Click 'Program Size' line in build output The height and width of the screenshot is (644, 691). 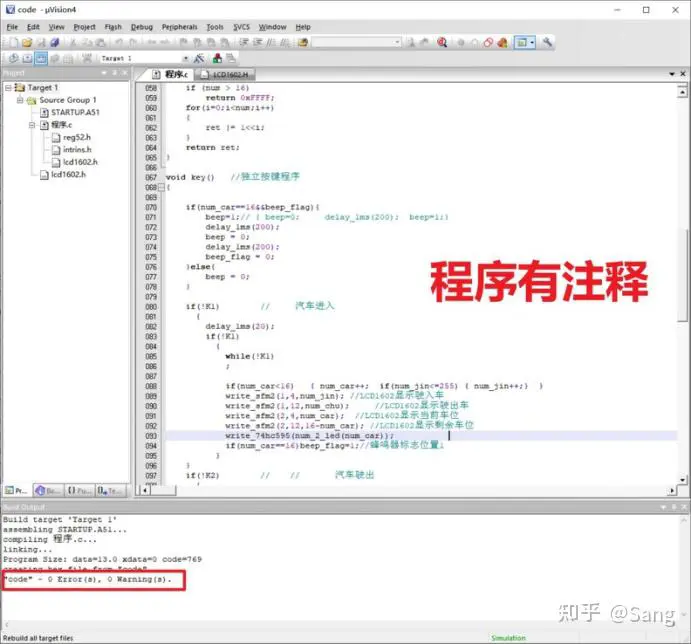(102, 559)
